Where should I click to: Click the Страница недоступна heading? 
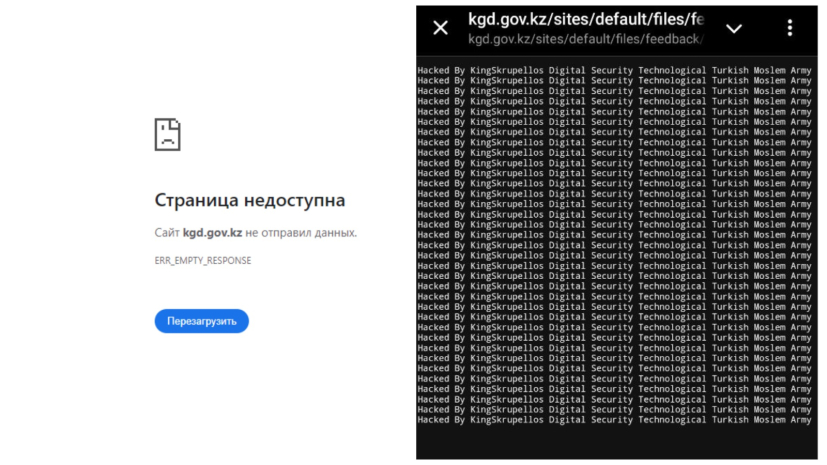coord(249,200)
